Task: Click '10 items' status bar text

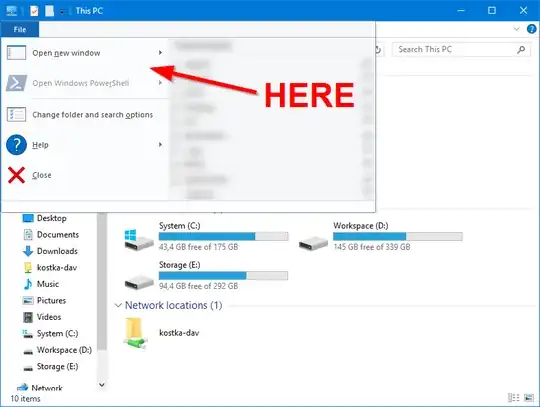Action: (25, 399)
